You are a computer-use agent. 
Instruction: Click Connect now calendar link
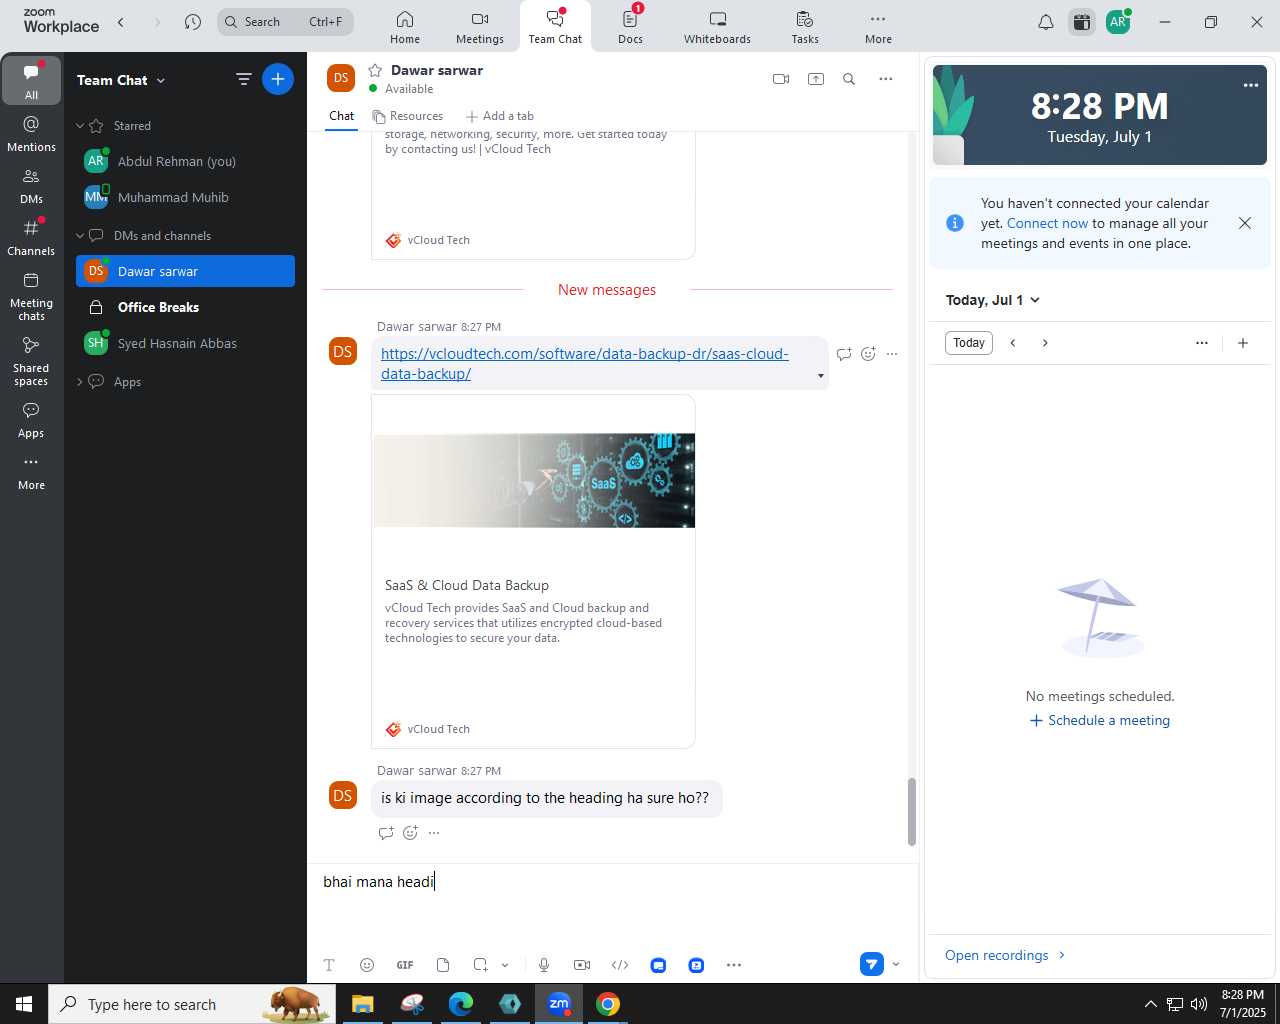click(x=1047, y=224)
